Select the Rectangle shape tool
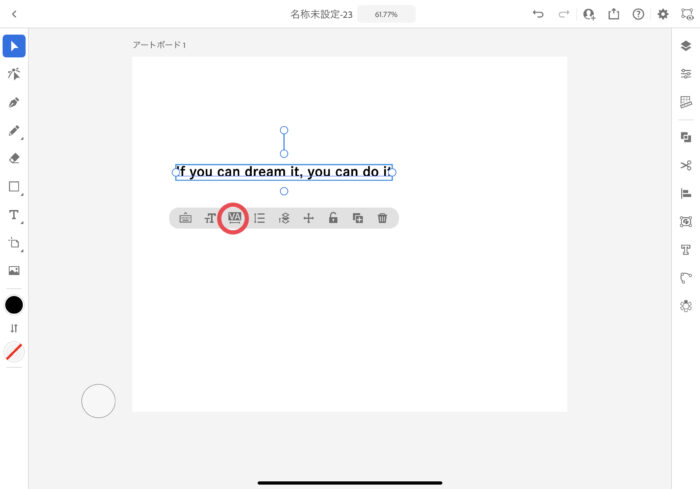This screenshot has height=489, width=700. 14,187
